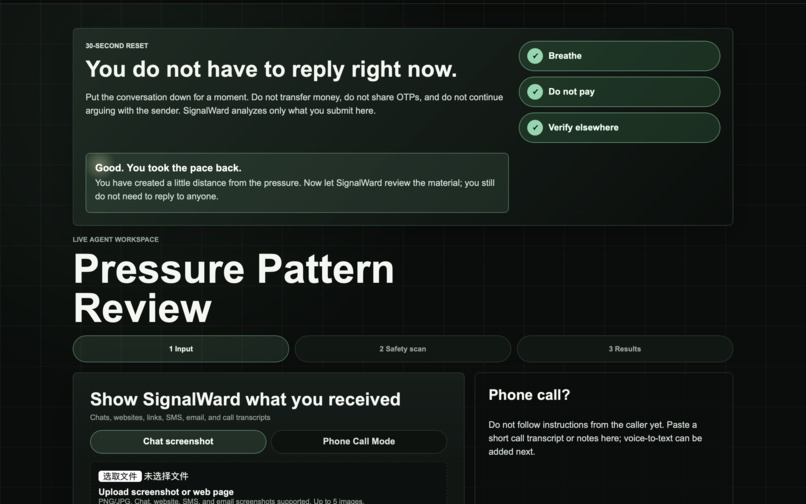Viewport: 806px width, 504px height.
Task: Click the Pressure Pattern Review heading
Action: [x=234, y=289]
